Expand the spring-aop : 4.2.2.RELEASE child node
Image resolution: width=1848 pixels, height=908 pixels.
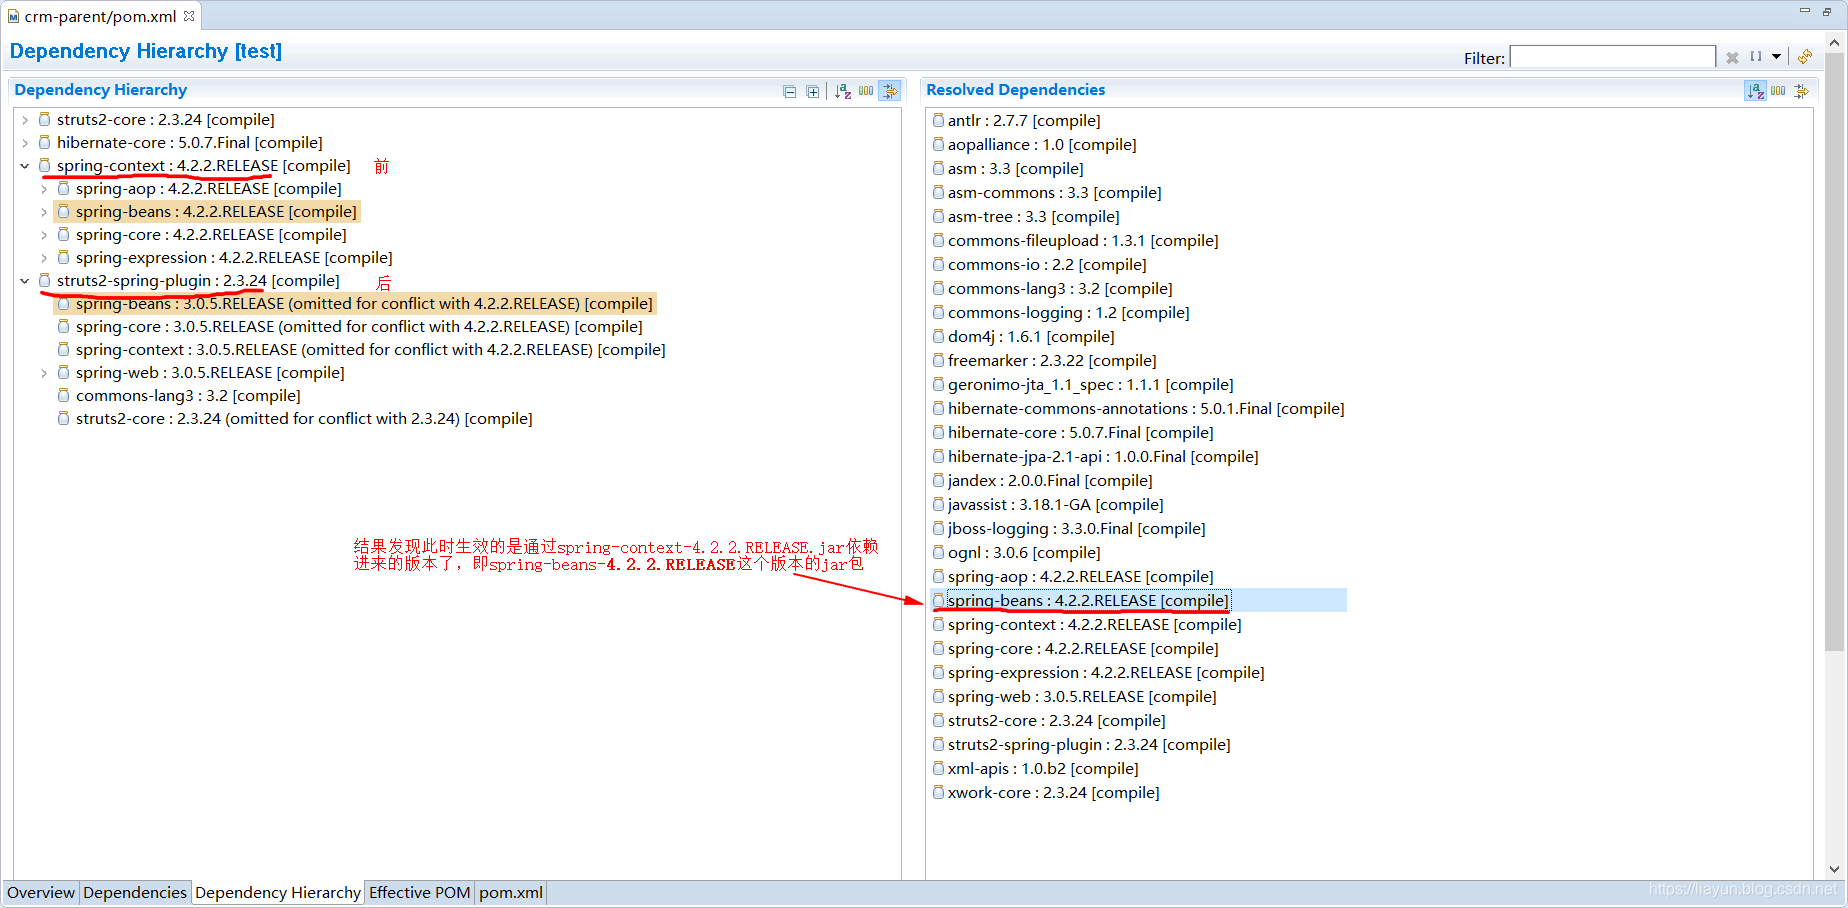pos(44,189)
